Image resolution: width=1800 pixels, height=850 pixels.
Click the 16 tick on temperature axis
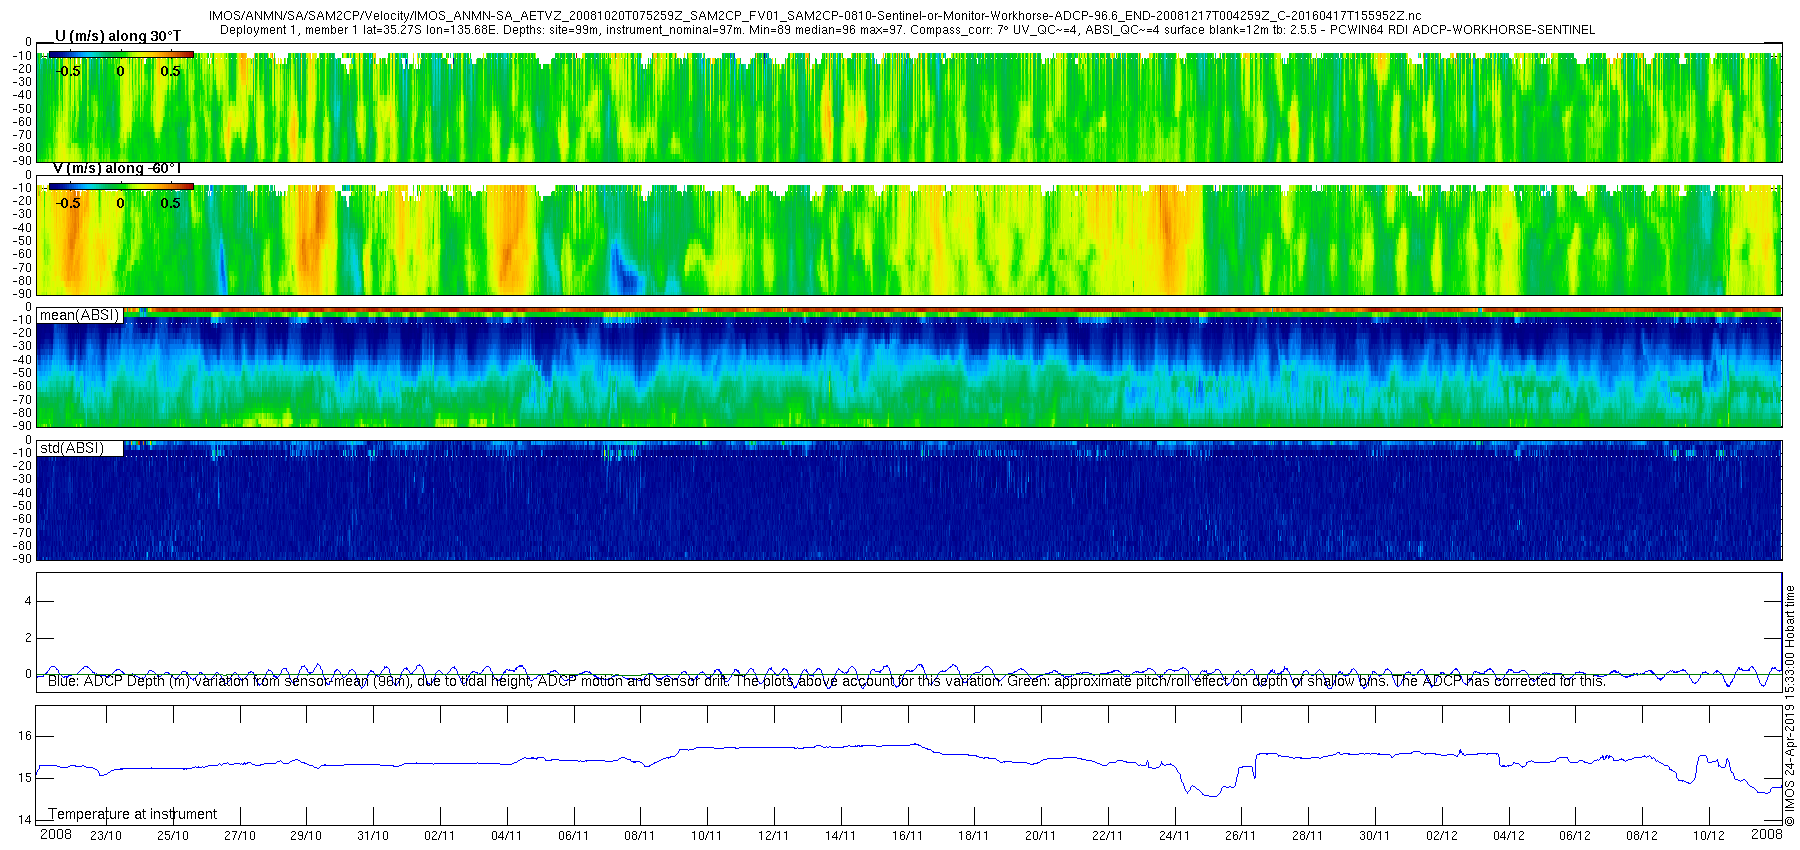(x=25, y=736)
